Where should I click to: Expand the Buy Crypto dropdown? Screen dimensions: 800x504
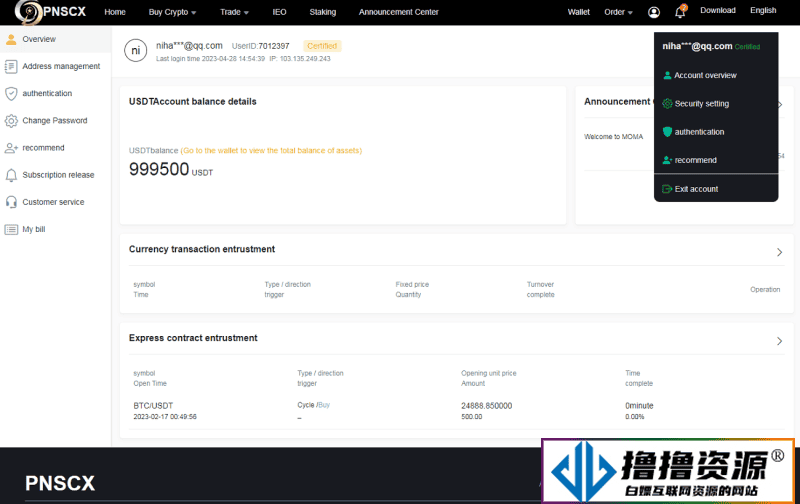(x=172, y=12)
